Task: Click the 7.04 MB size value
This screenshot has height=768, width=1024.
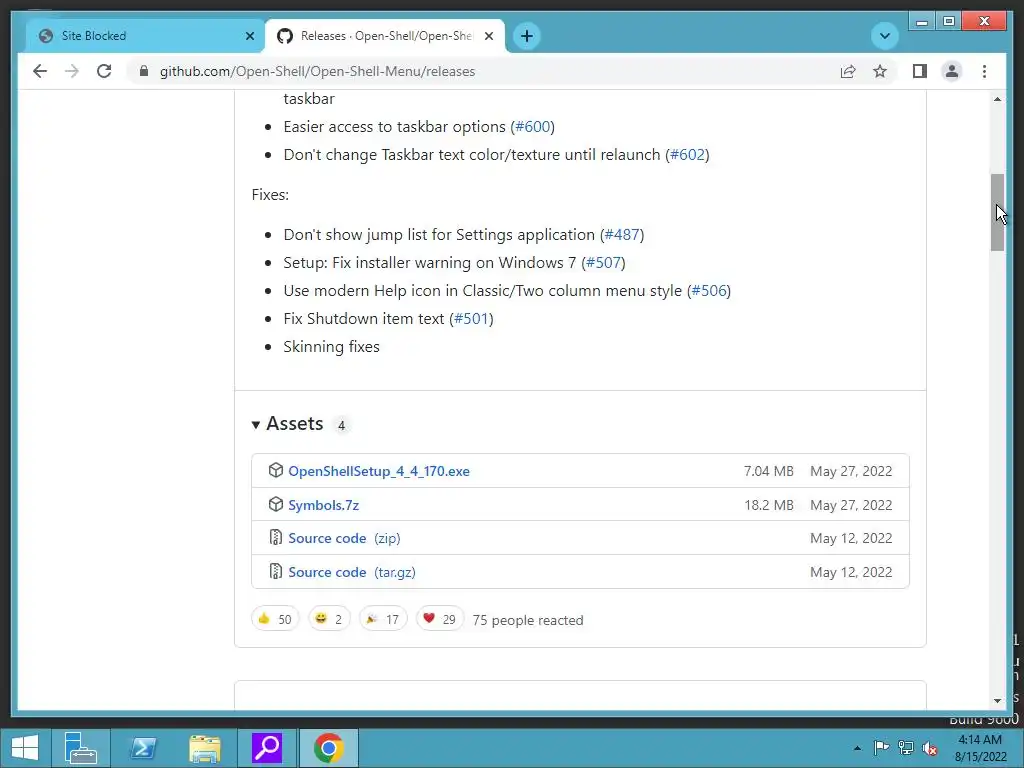Action: point(769,471)
